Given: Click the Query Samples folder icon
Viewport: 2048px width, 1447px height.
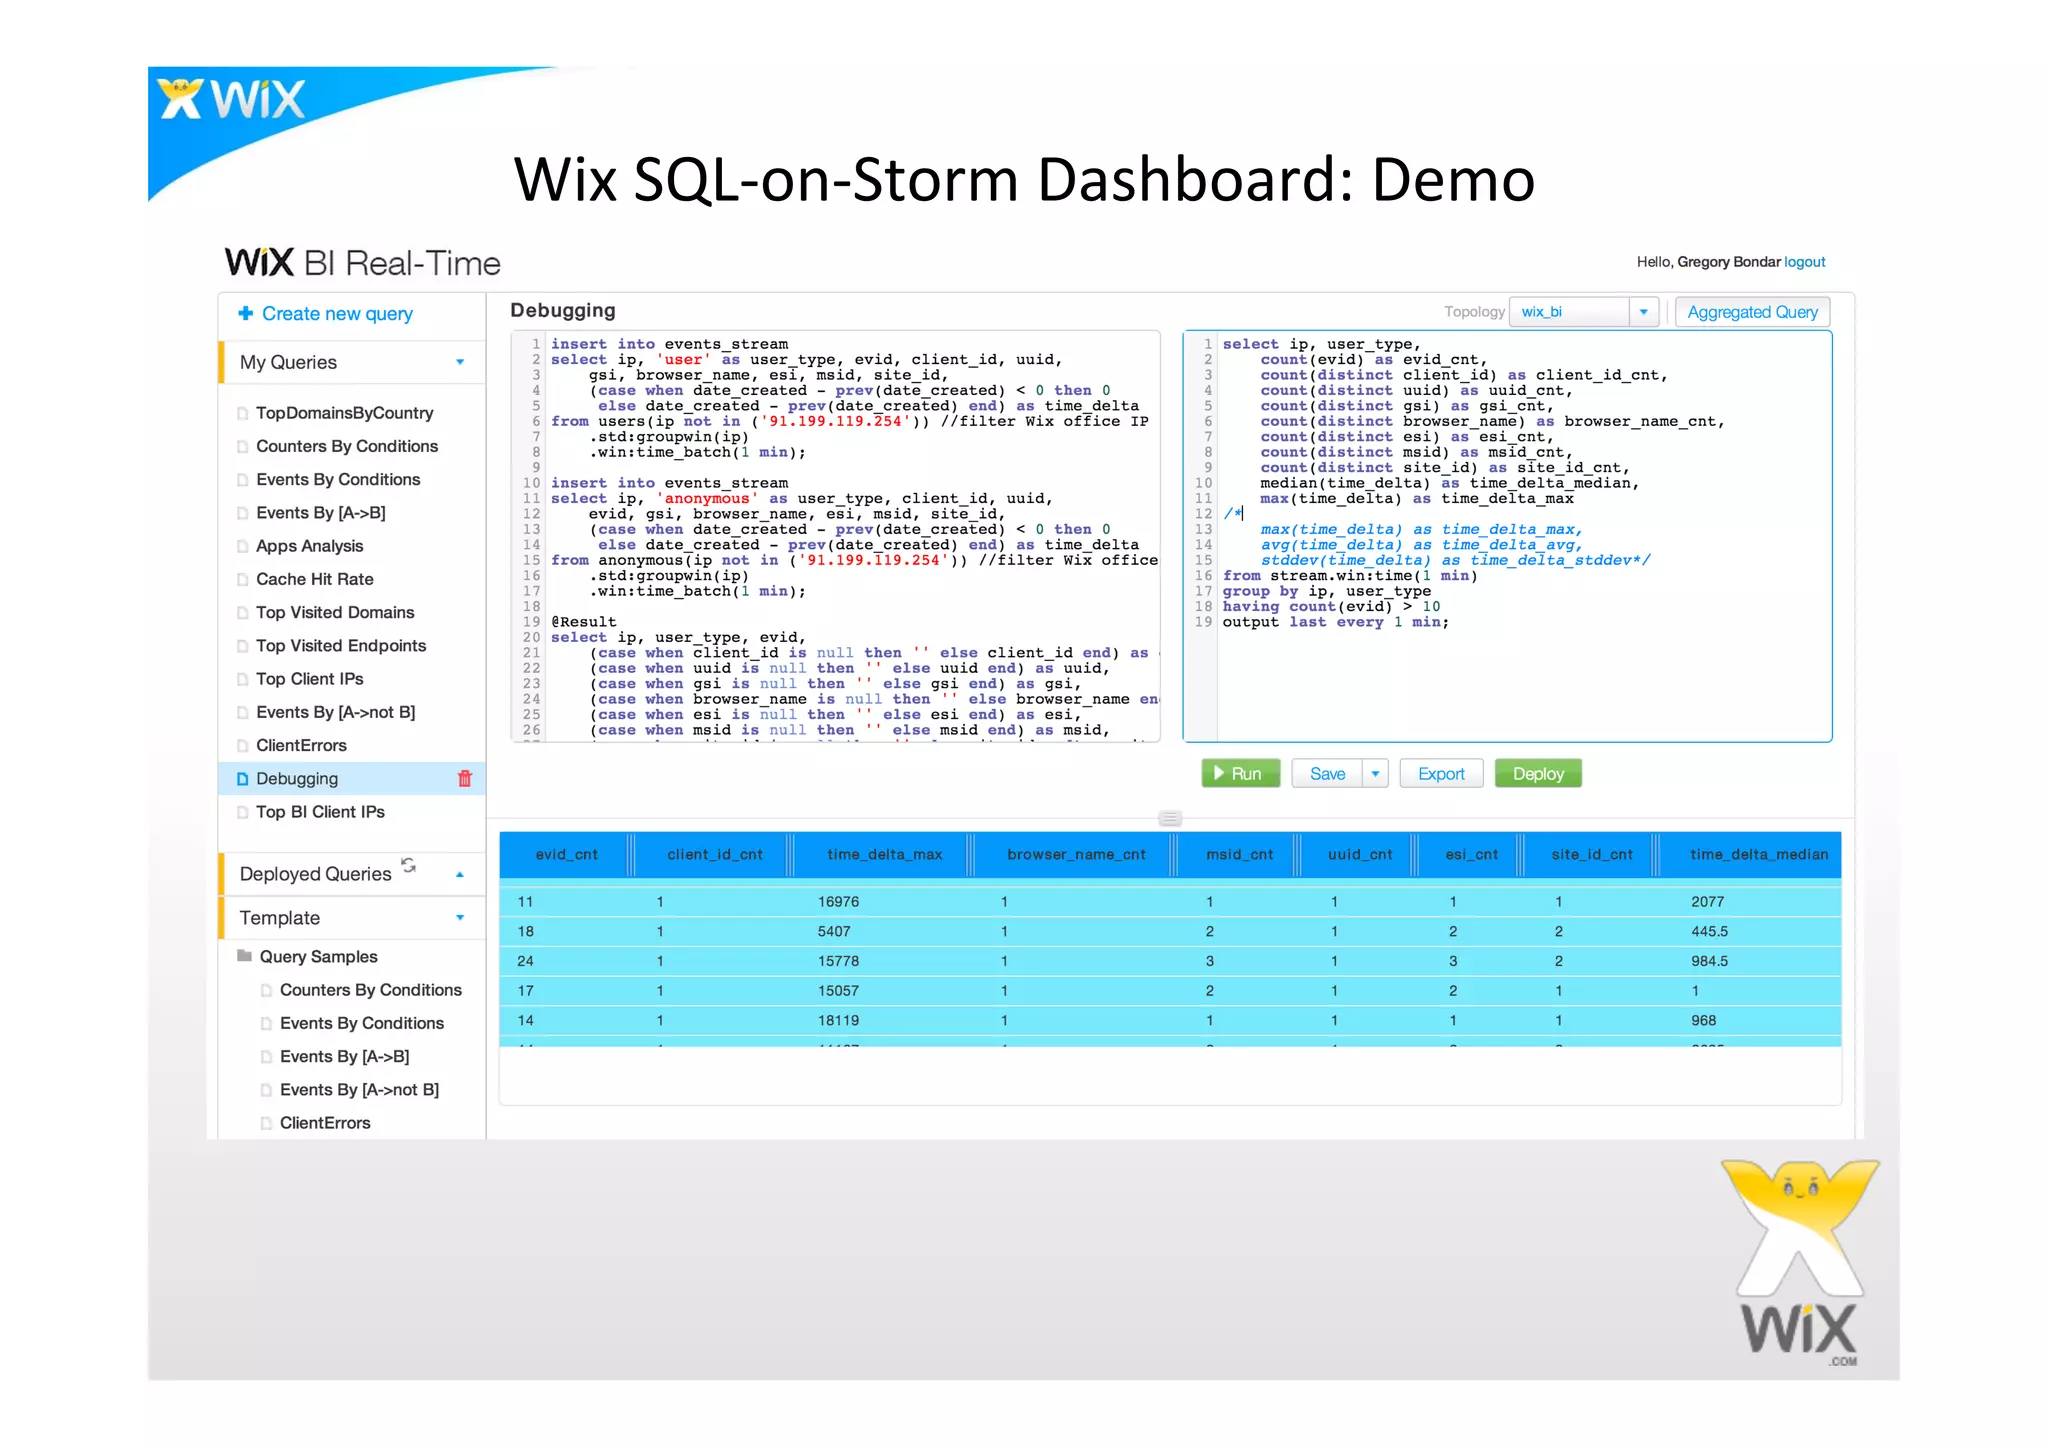Looking at the screenshot, I should point(244,956).
